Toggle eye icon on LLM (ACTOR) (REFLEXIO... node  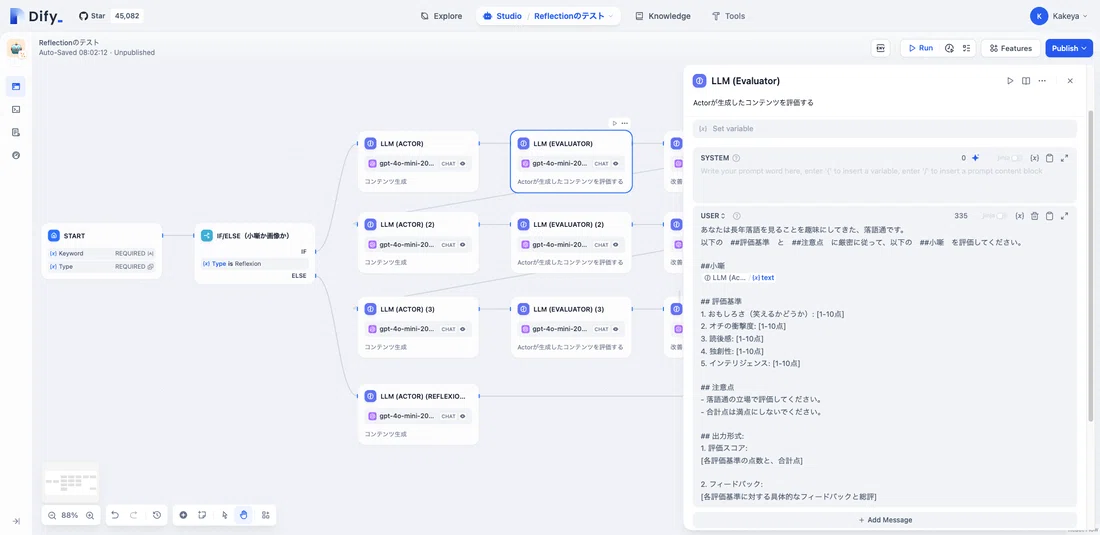click(462, 416)
